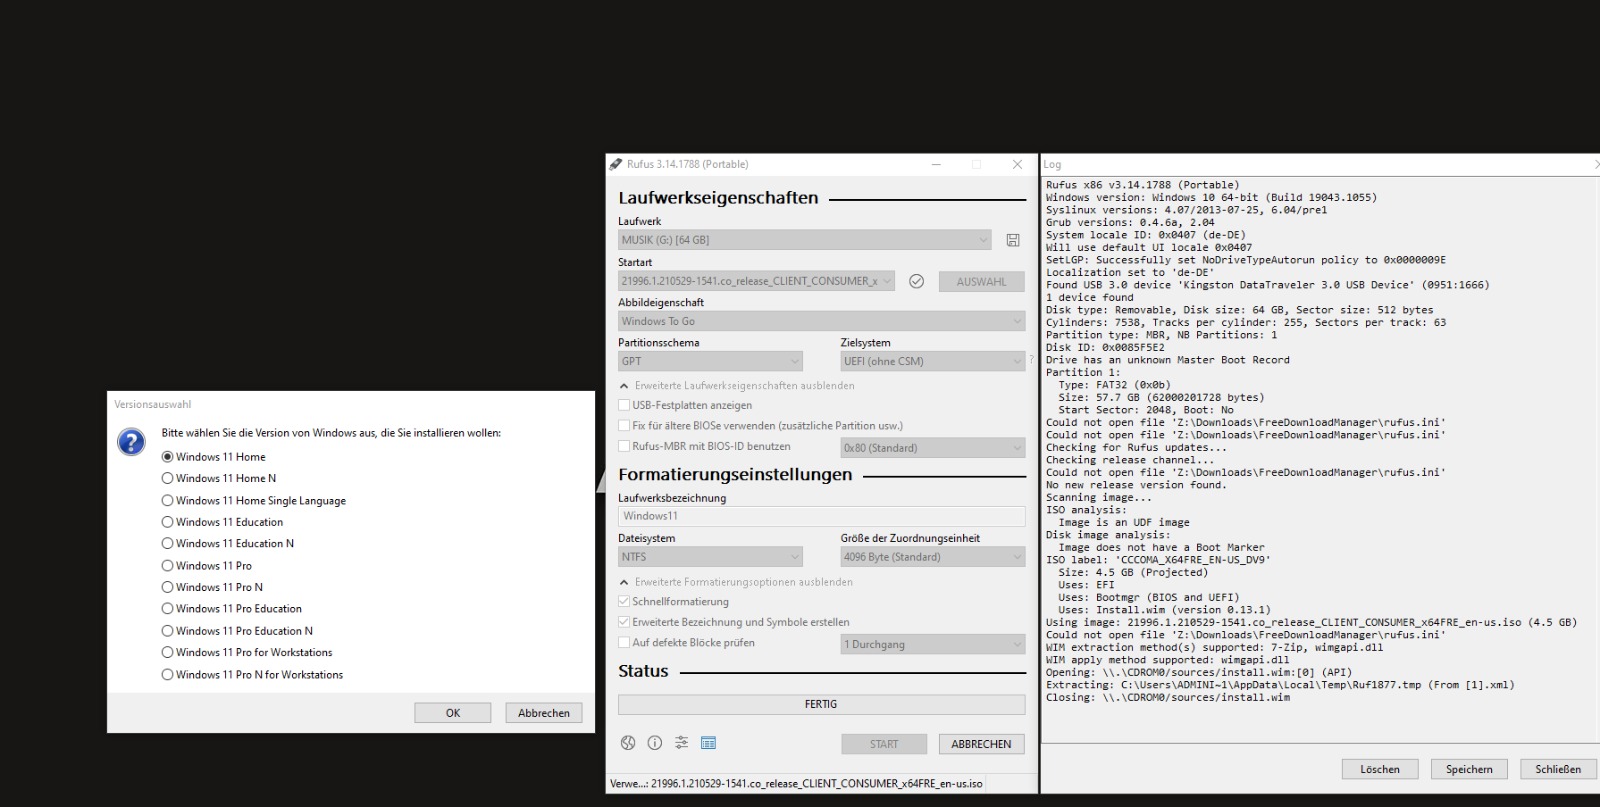Select Windows 11 Home N option

[x=218, y=479]
